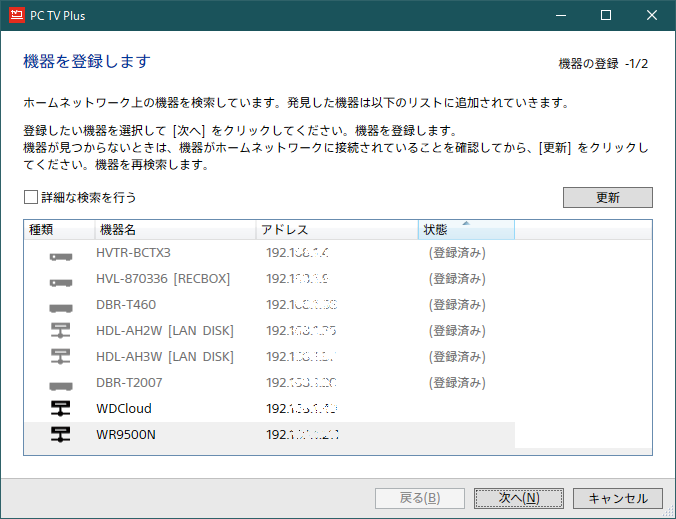Image resolution: width=676 pixels, height=519 pixels.
Task: Click the DBR-T2007 IP address cell
Action: pyautogui.click(x=301, y=382)
